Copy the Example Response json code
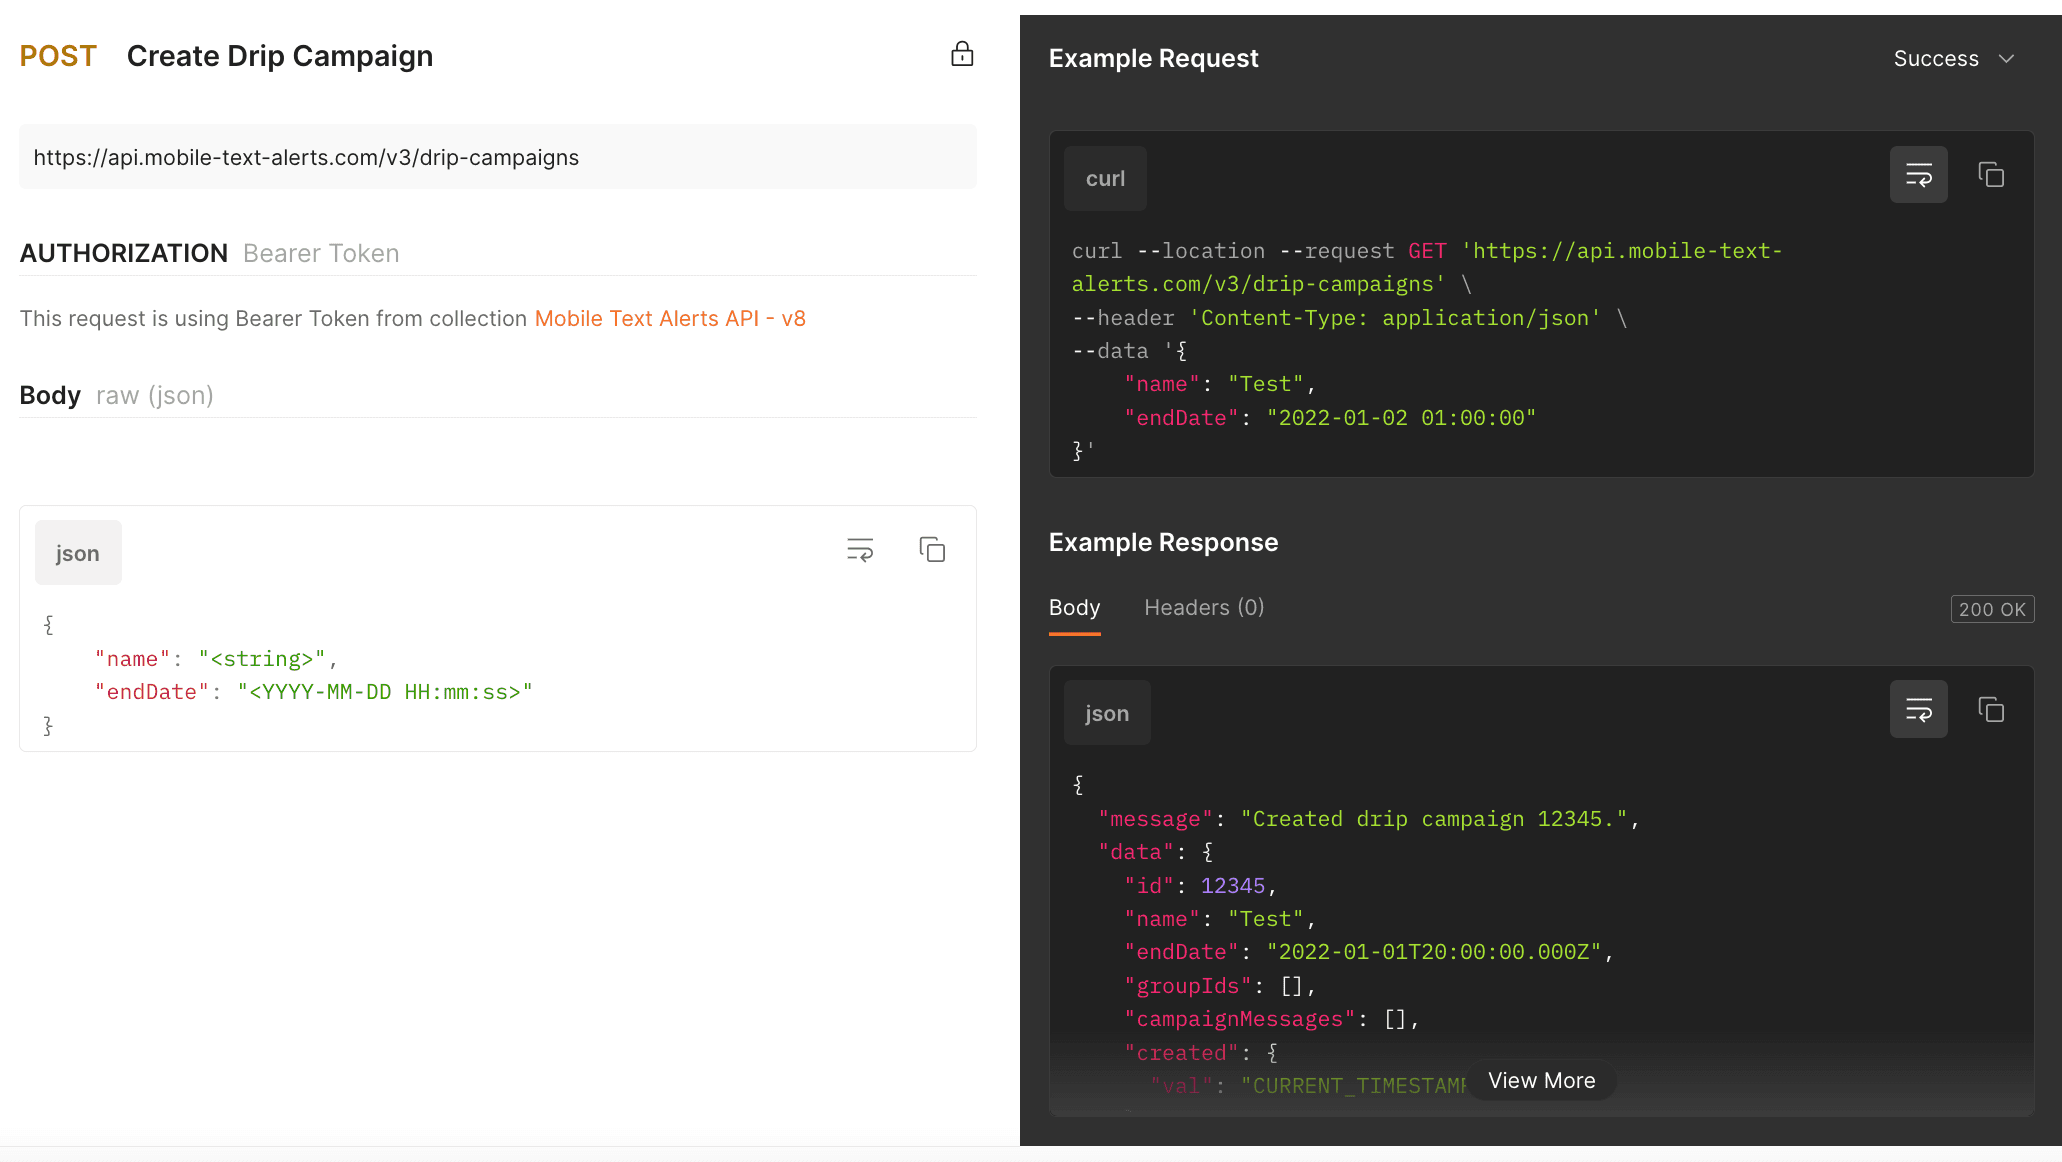2062x1162 pixels. [x=1990, y=710]
